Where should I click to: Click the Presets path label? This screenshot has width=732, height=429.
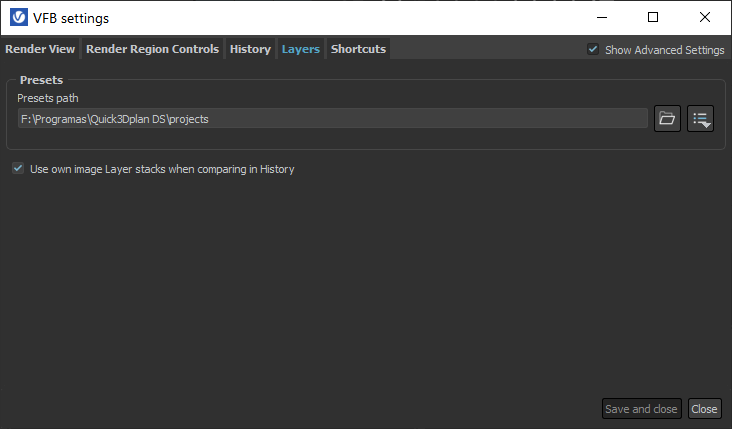48,98
